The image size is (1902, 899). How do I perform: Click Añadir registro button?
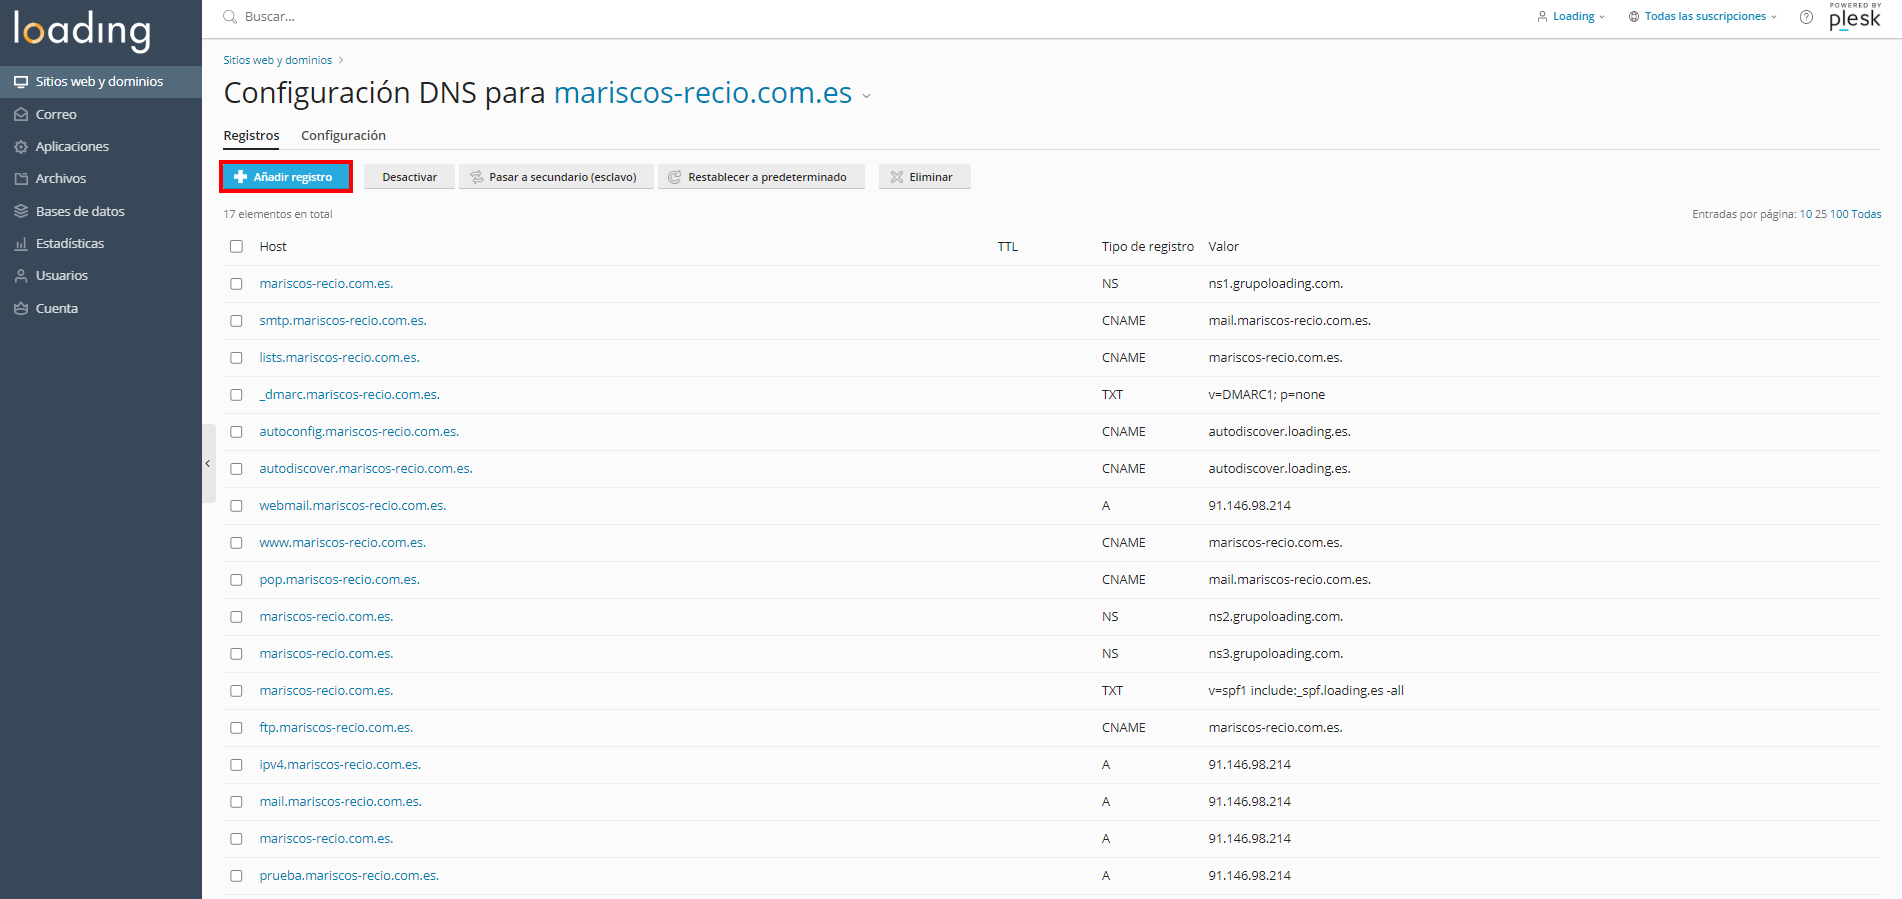click(x=286, y=177)
